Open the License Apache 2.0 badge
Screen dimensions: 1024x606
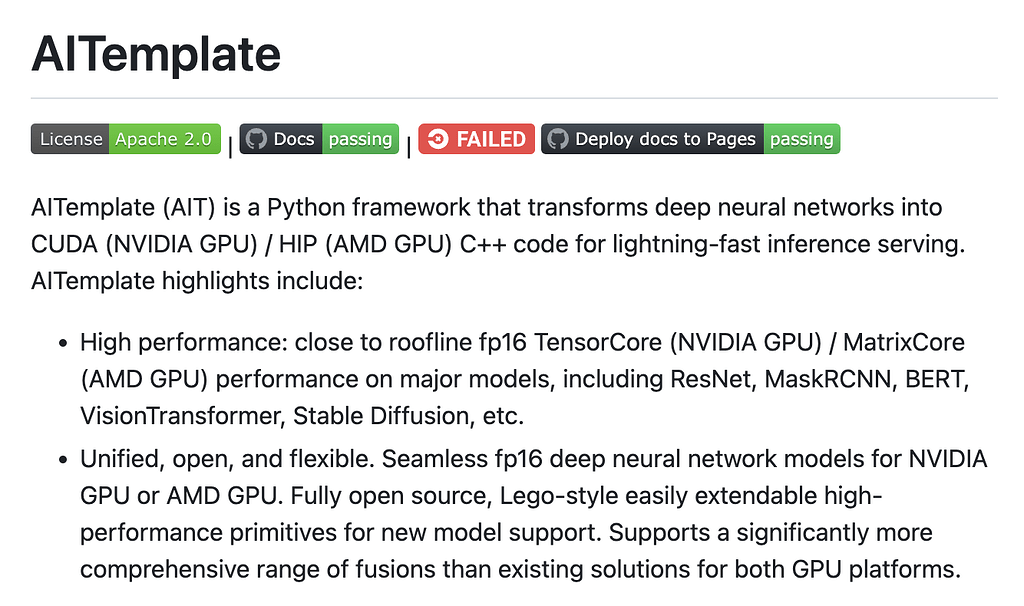[125, 139]
